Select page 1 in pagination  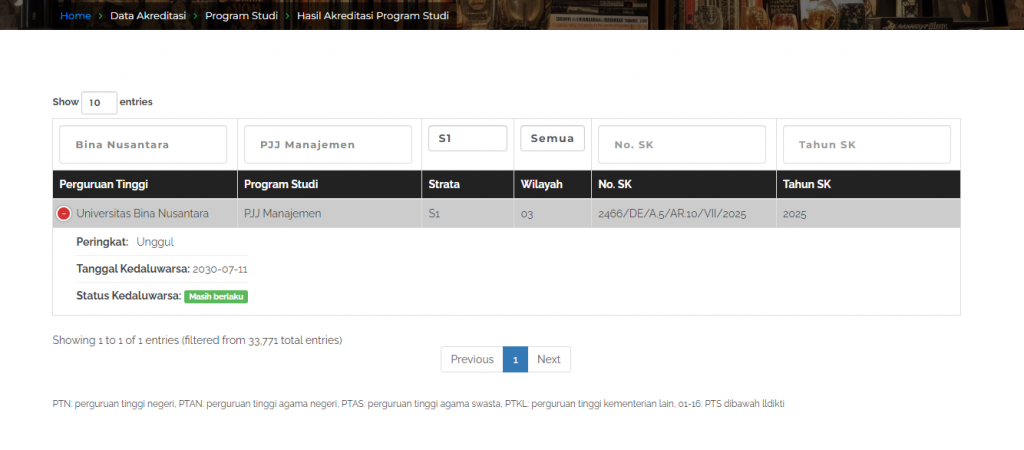pyautogui.click(x=515, y=359)
